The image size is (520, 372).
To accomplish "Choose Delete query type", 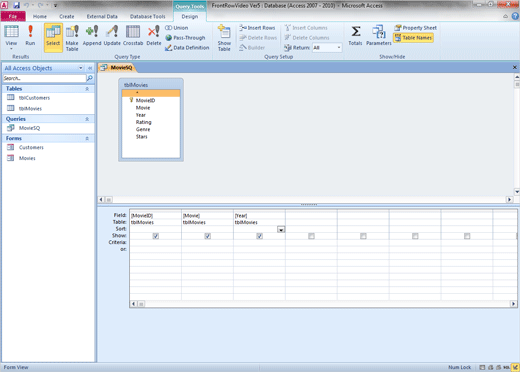I will tap(154, 35).
